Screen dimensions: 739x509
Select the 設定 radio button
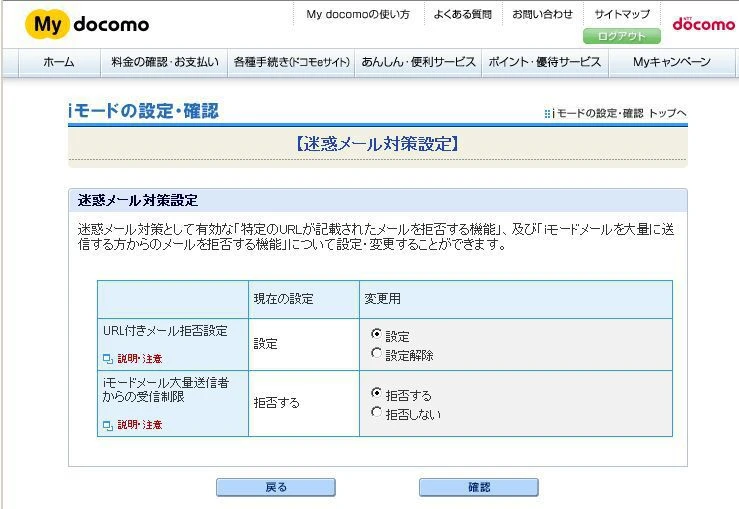click(376, 334)
